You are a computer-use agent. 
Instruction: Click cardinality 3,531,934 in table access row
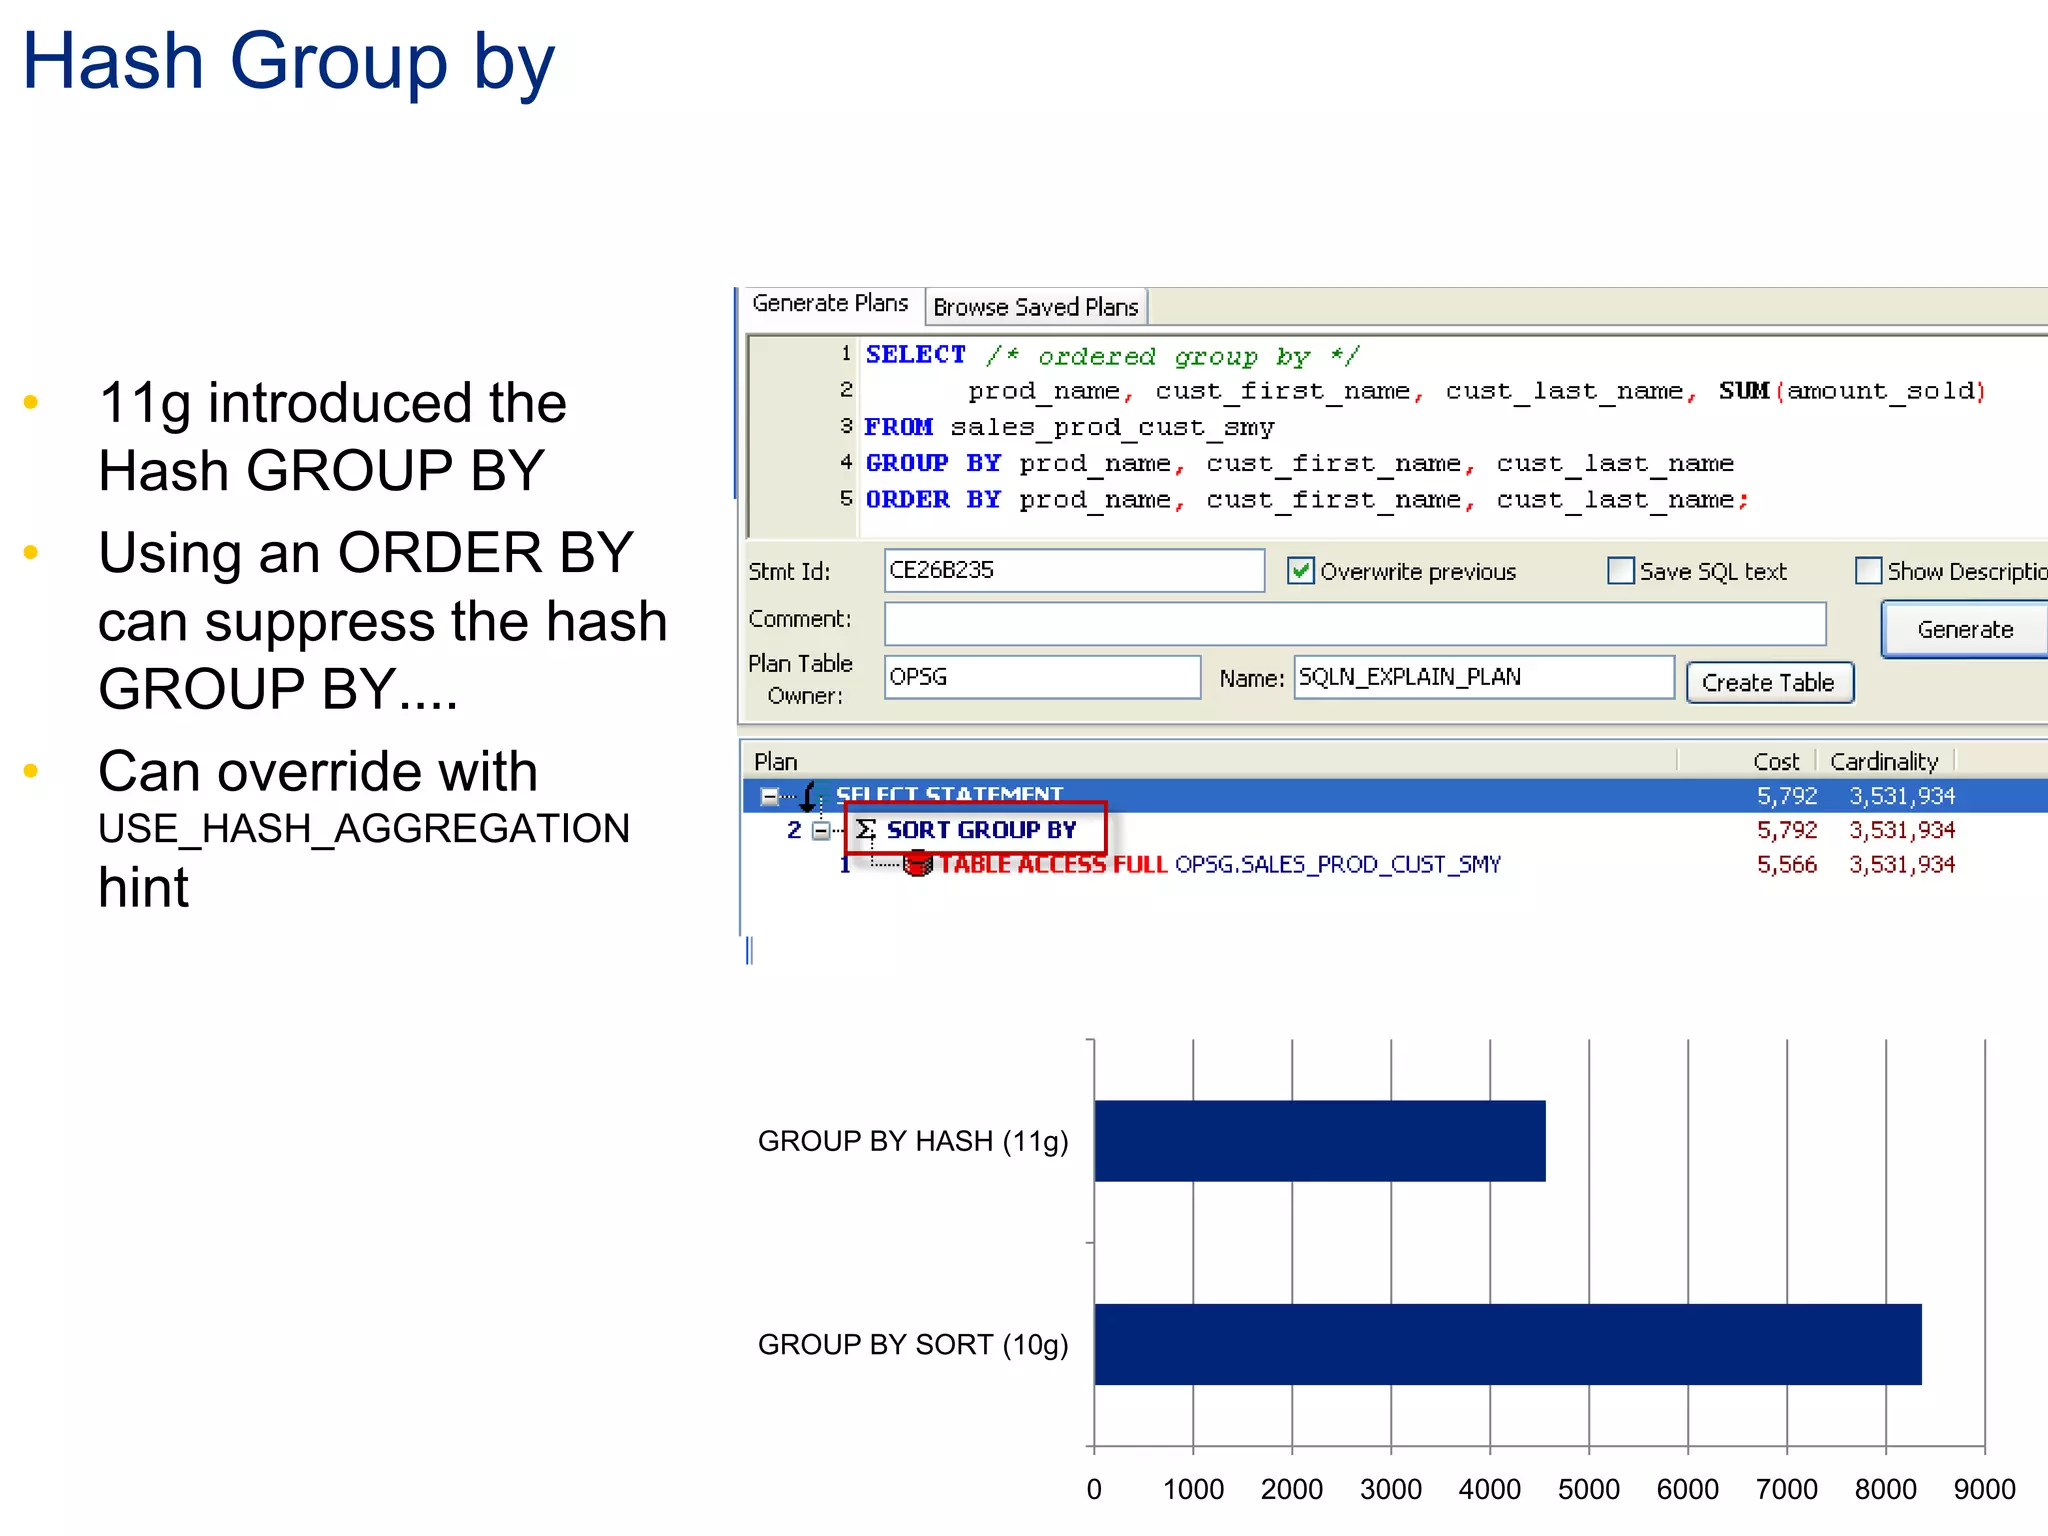pyautogui.click(x=1902, y=864)
